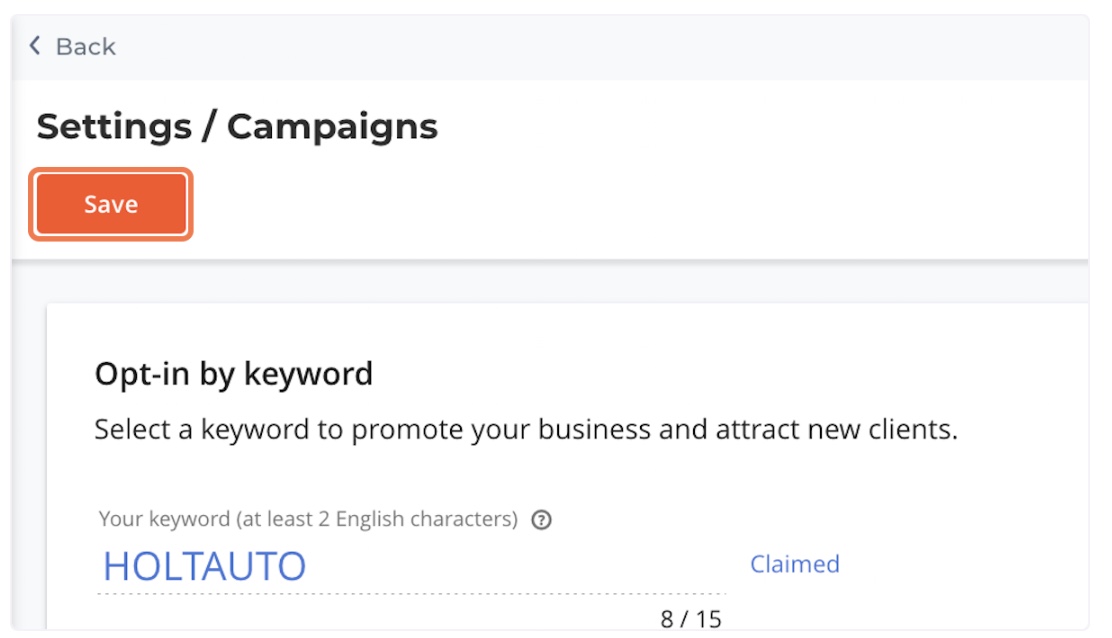1112x638 pixels.
Task: Place cursor after the last letter of HOLTAUTO
Action: [308, 566]
